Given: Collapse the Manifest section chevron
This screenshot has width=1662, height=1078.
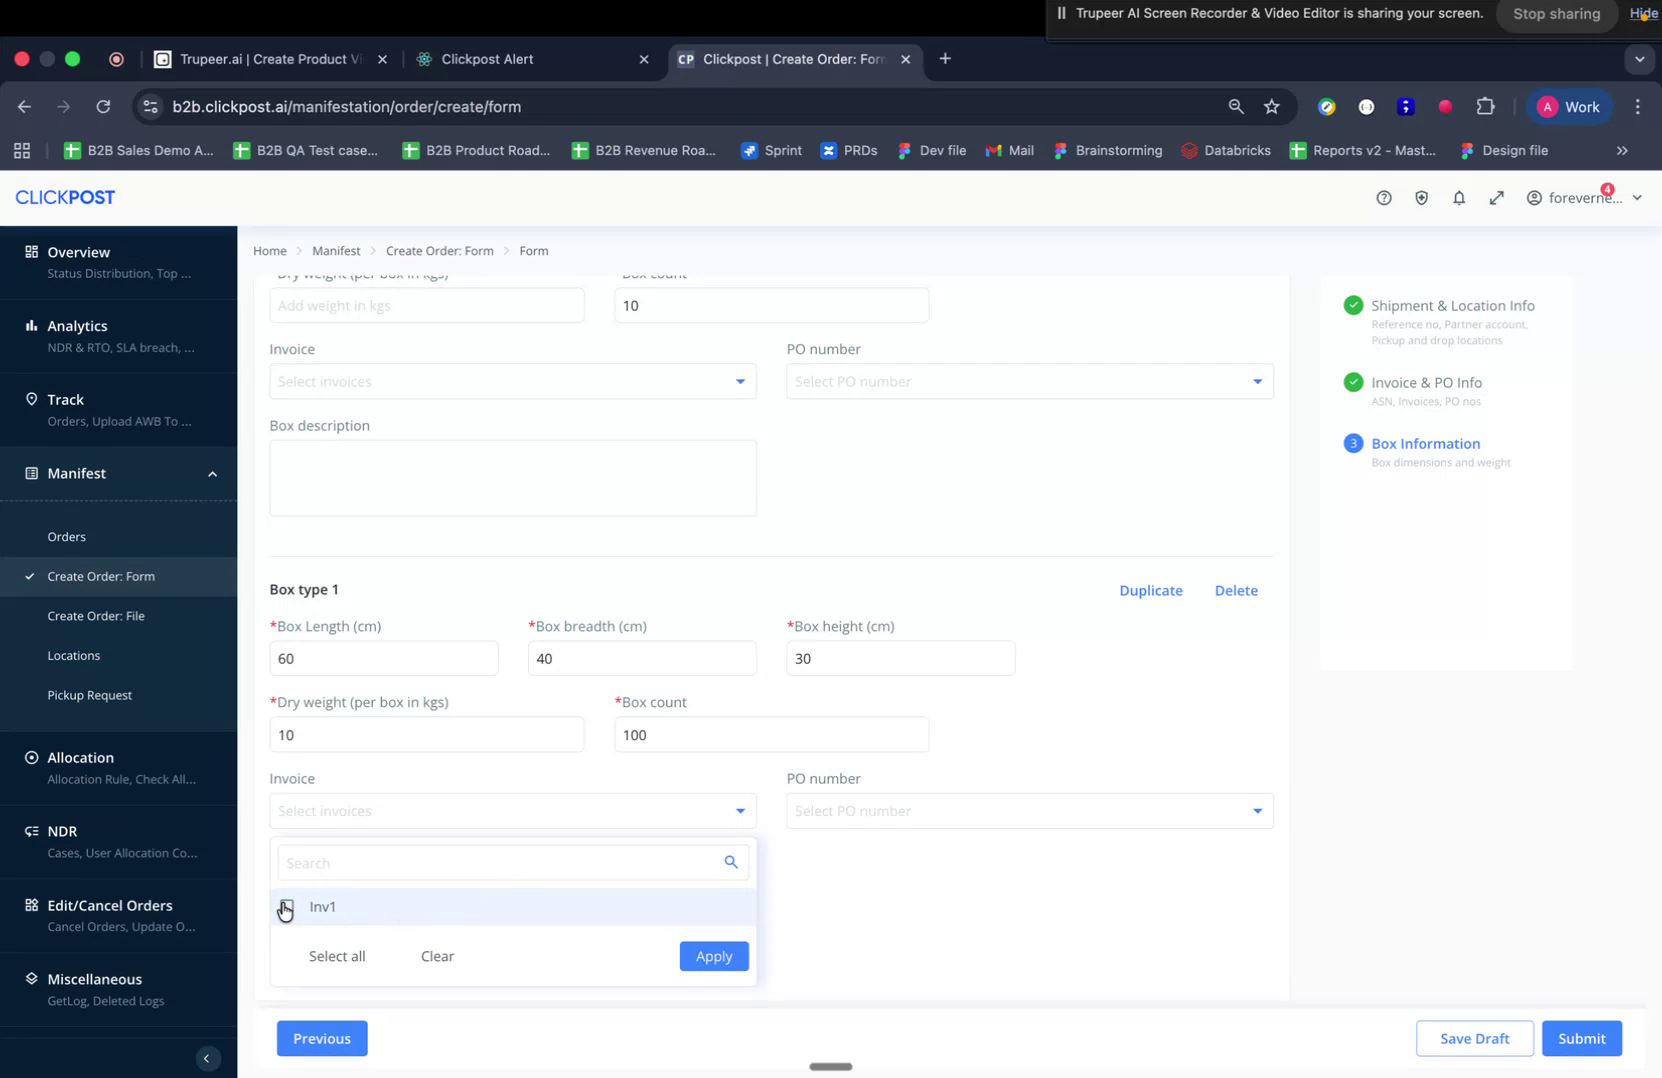Looking at the screenshot, I should point(212,473).
